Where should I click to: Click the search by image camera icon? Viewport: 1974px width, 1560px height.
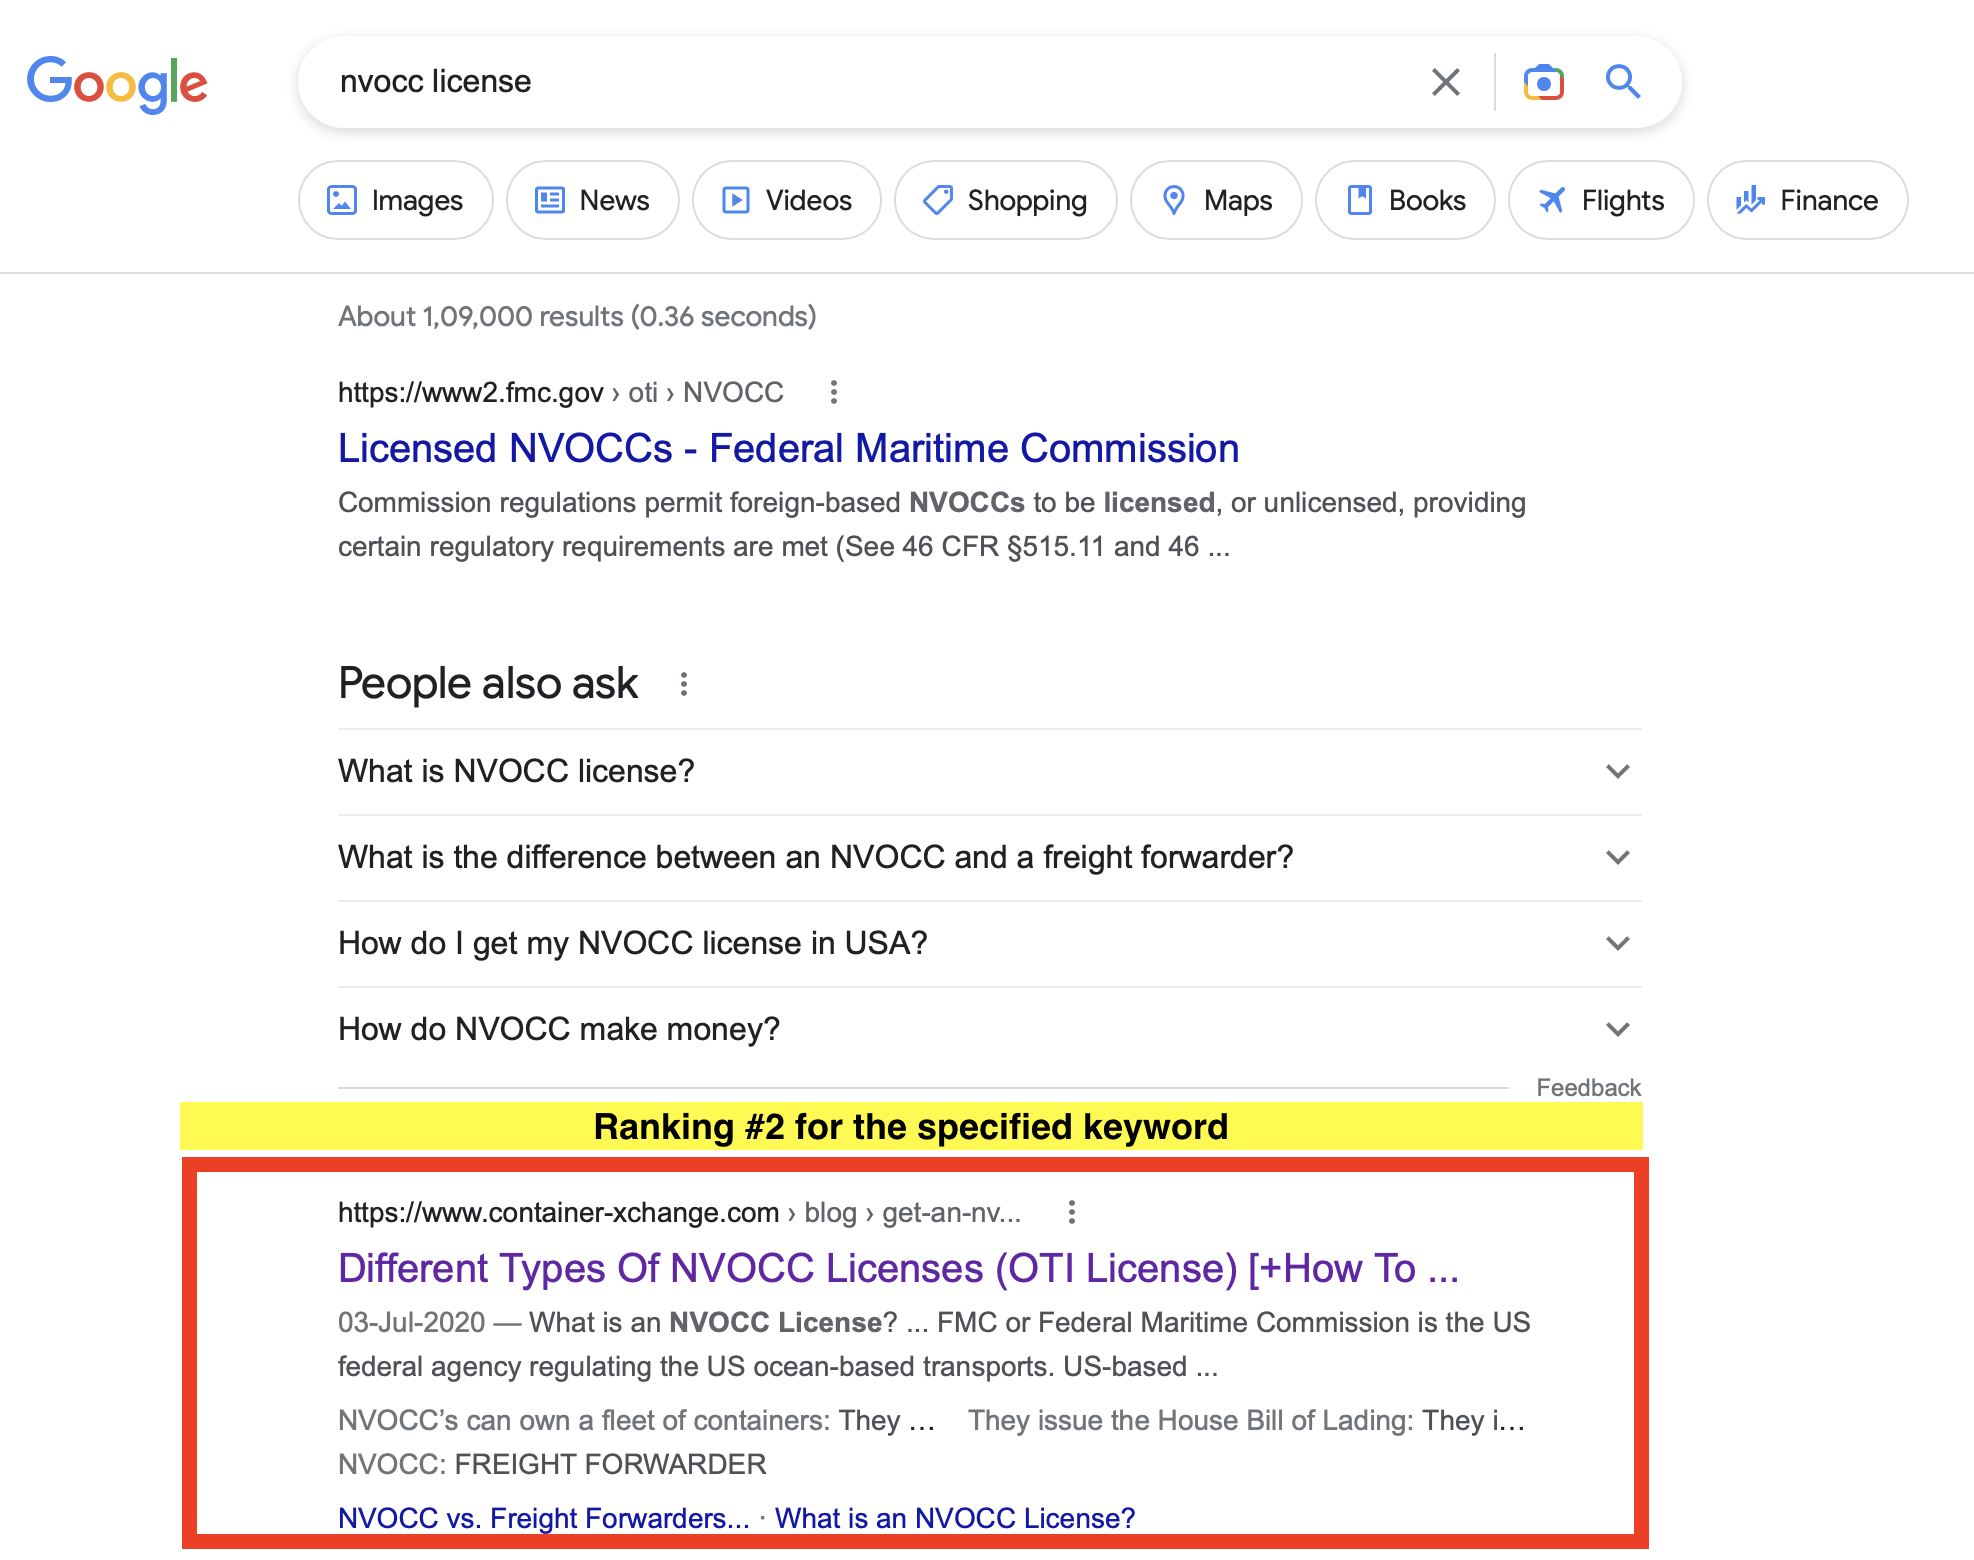[1543, 82]
